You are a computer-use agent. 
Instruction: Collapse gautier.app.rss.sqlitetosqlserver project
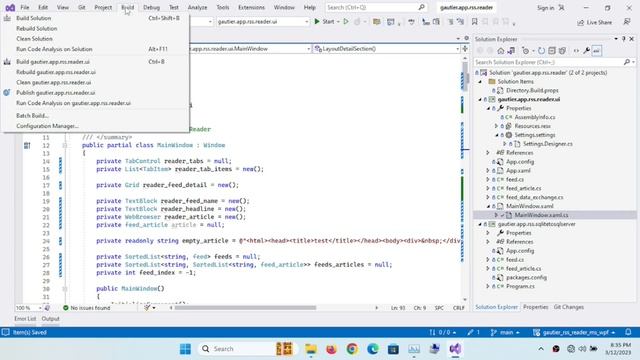pyautogui.click(x=480, y=224)
